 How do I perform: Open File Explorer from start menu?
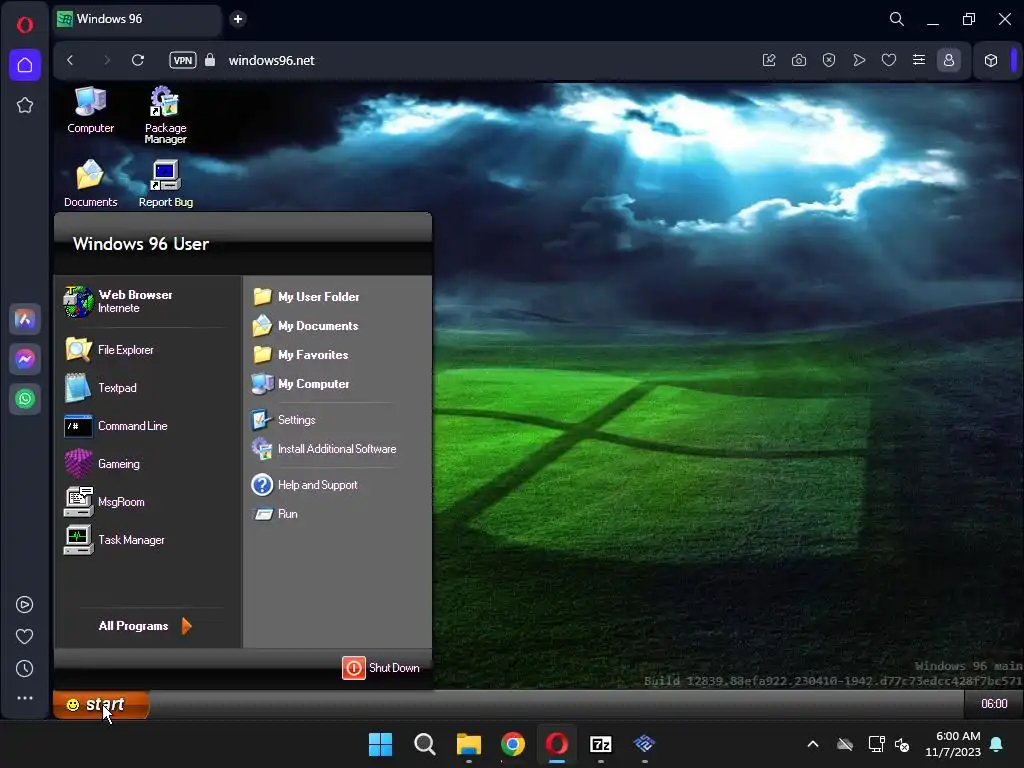109,350
